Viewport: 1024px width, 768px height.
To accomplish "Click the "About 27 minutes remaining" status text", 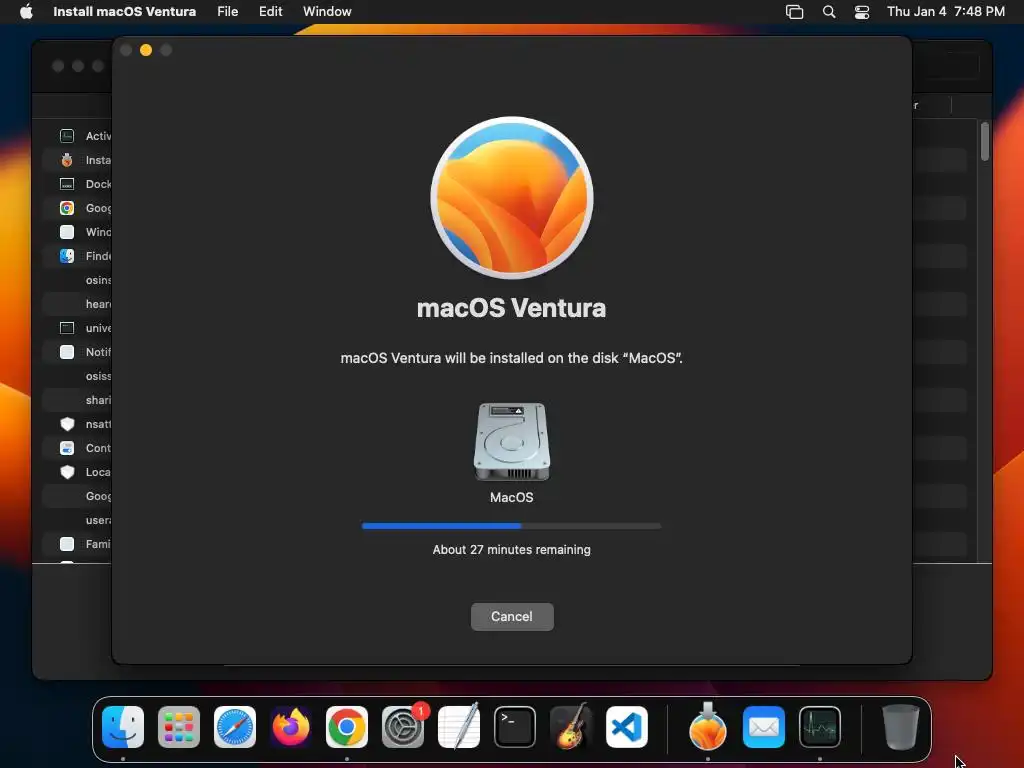I will pyautogui.click(x=511, y=550).
